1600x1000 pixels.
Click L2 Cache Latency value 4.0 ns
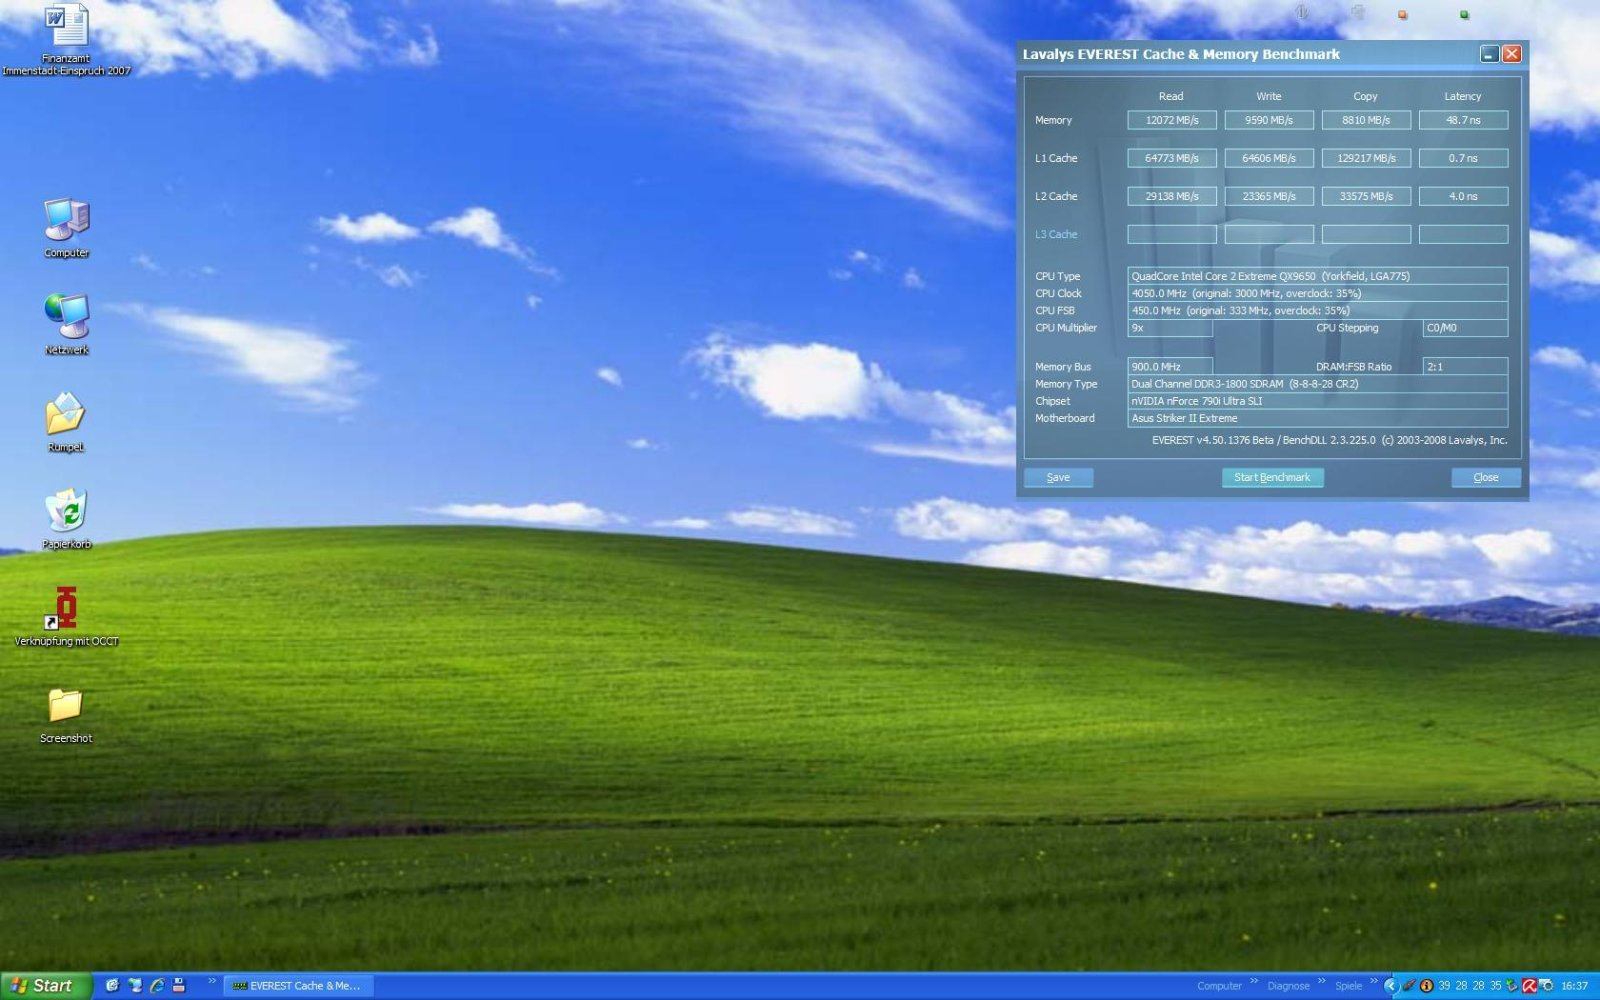tap(1463, 196)
